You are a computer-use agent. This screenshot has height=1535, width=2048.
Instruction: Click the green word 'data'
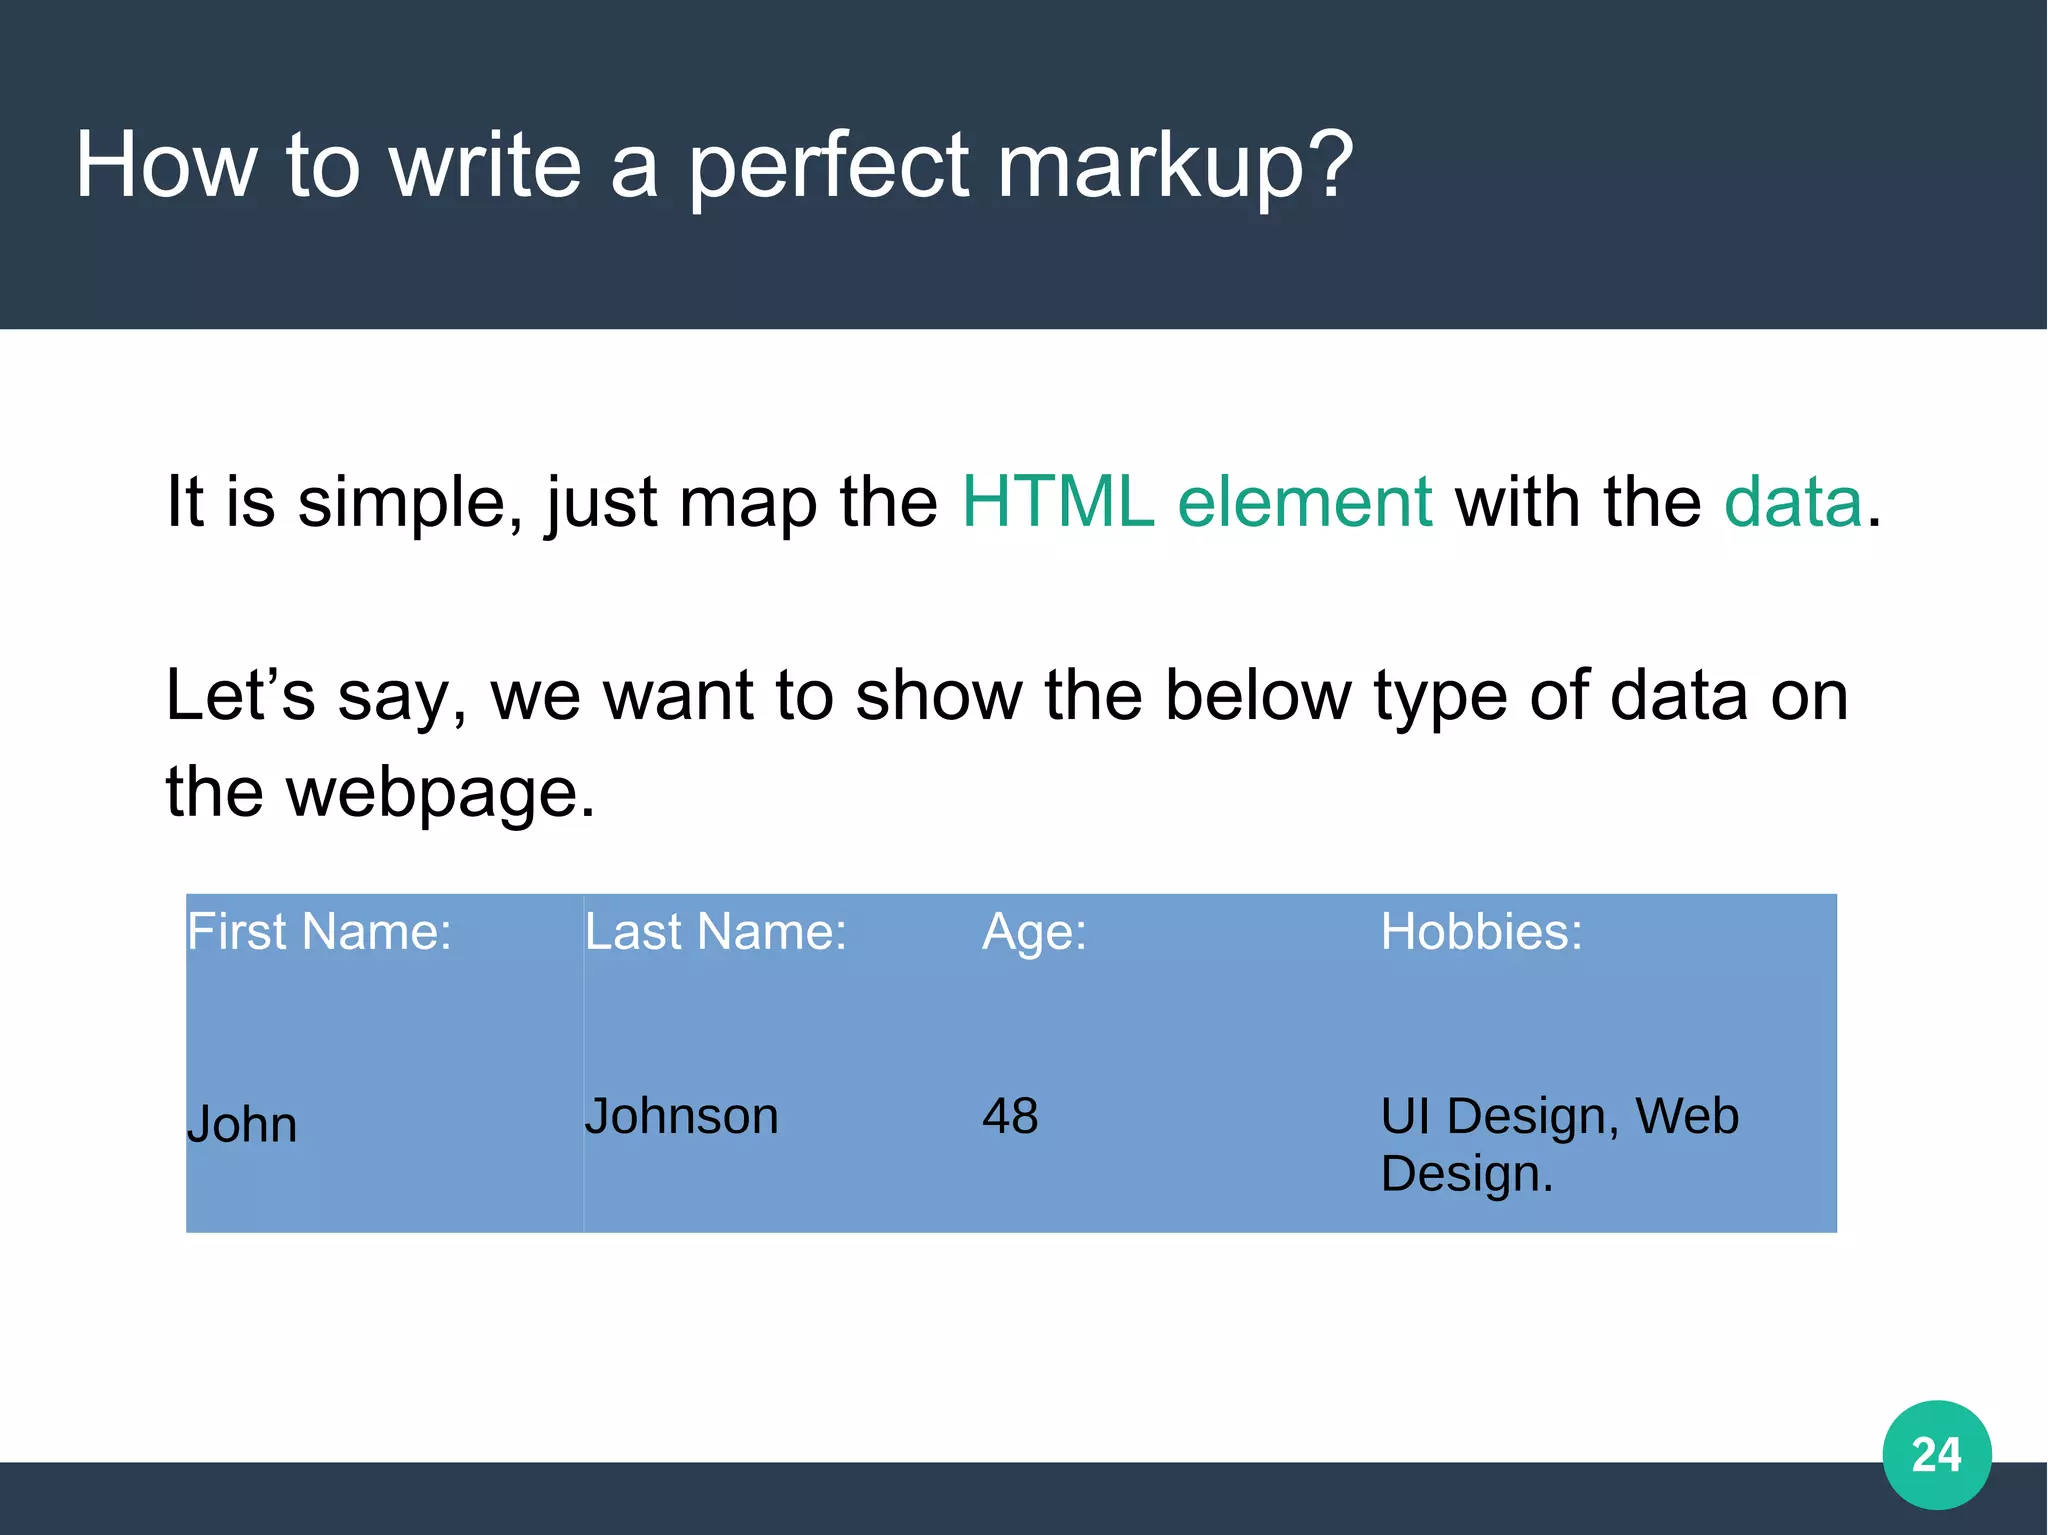pyautogui.click(x=1793, y=501)
